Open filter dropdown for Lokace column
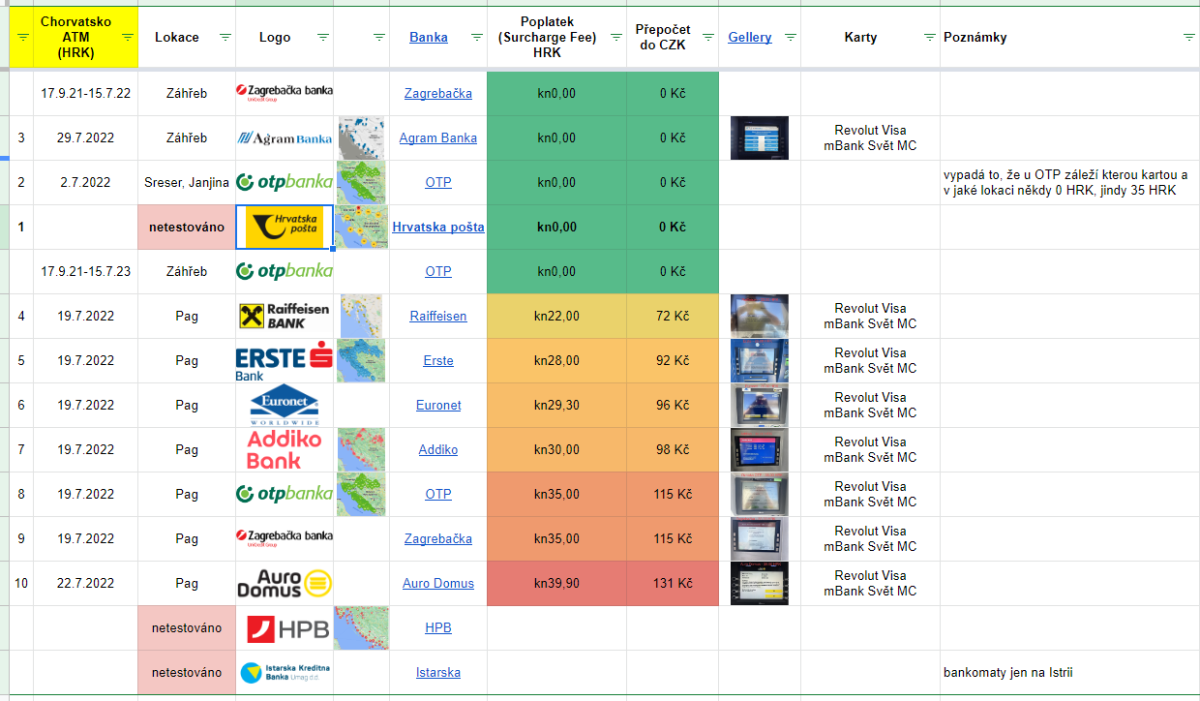Viewport: 1200px width, 701px height. pyautogui.click(x=225, y=38)
